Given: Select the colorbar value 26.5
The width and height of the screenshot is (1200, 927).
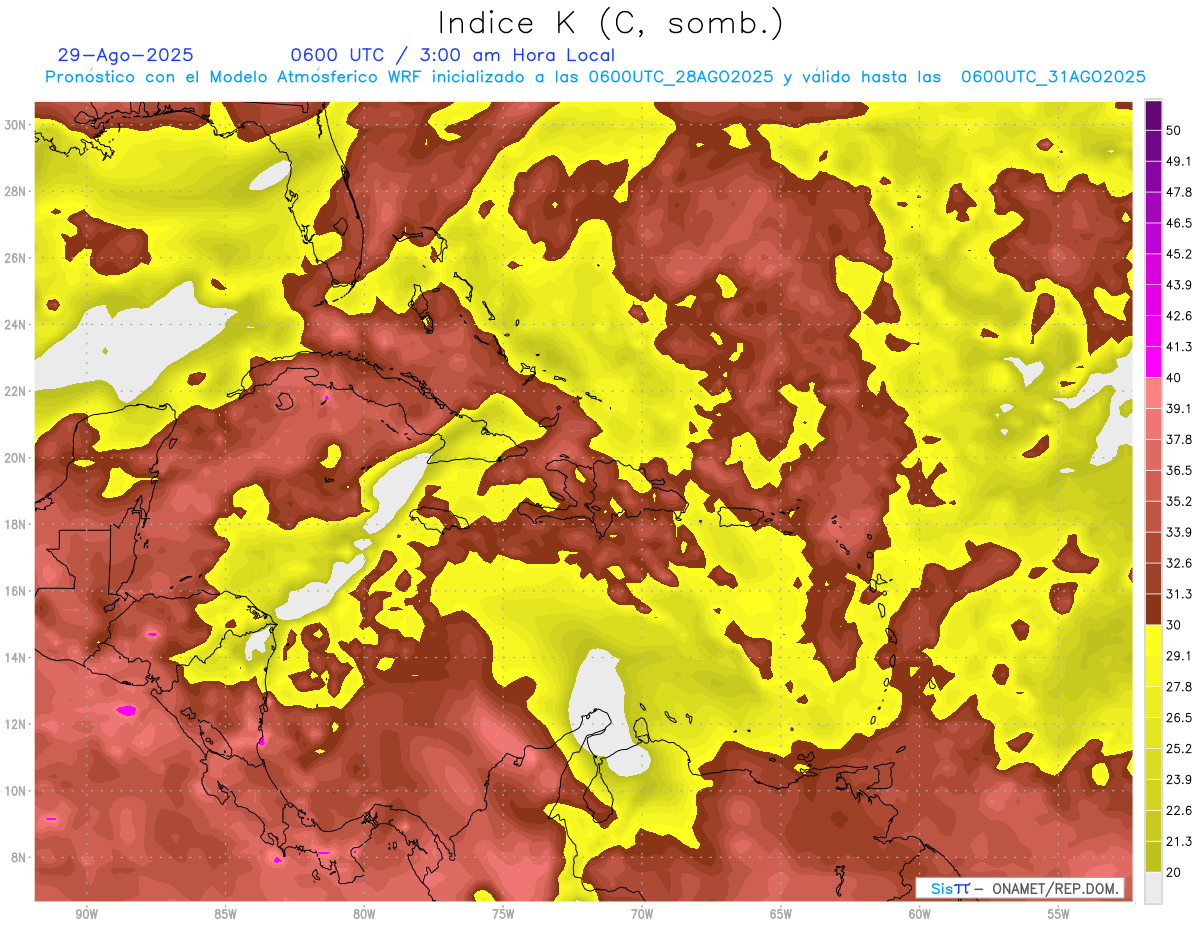Looking at the screenshot, I should coord(1179,717).
